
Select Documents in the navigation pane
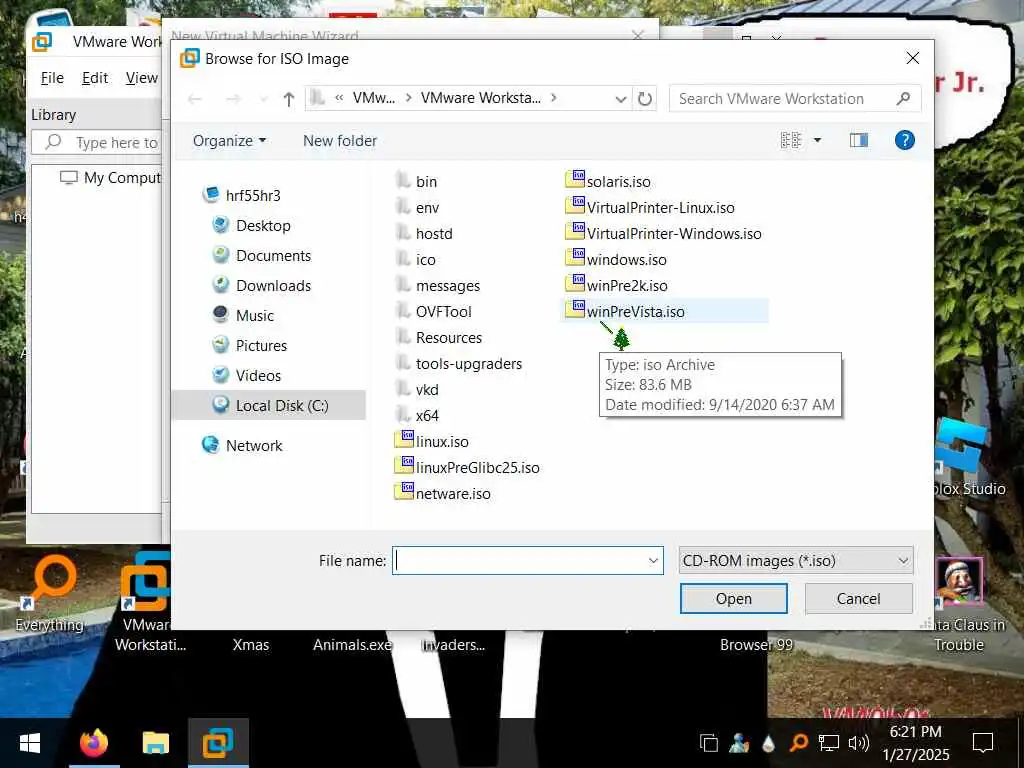coord(273,255)
